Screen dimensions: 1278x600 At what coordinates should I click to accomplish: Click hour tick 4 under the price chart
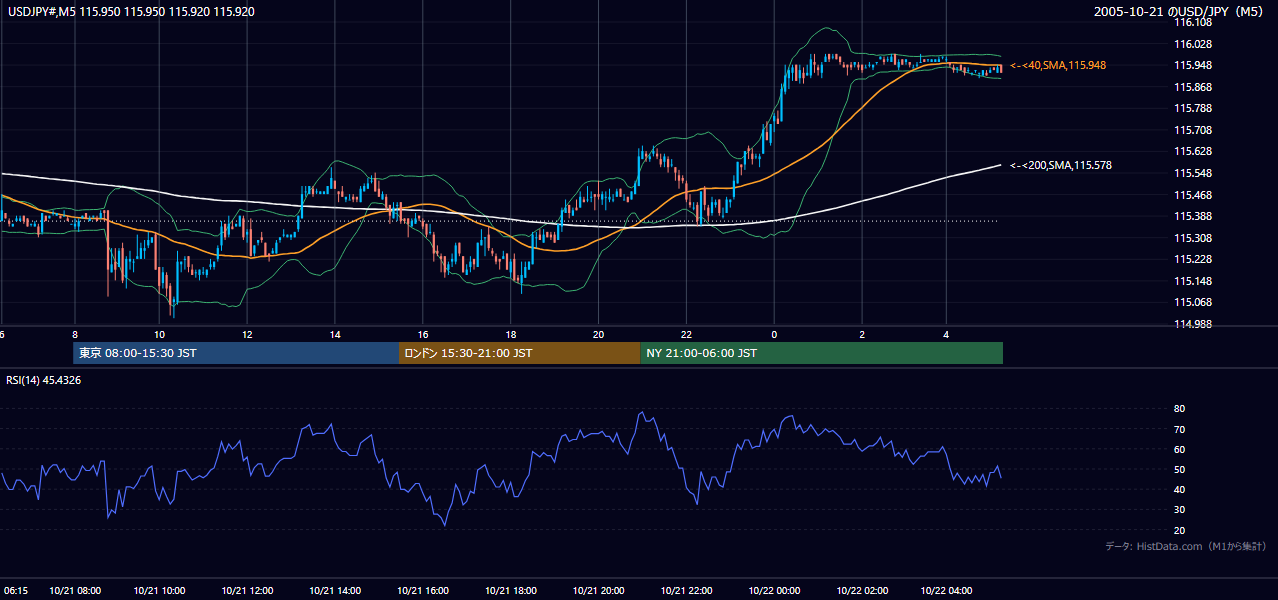point(948,334)
